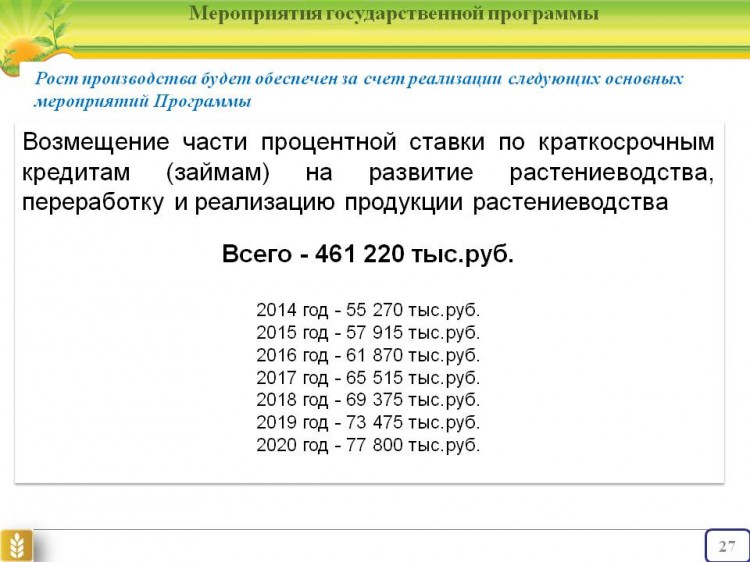Click the line 'переработку и реализацию продукции растениеводства'
The width and height of the screenshot is (750, 562).
tap(345, 202)
